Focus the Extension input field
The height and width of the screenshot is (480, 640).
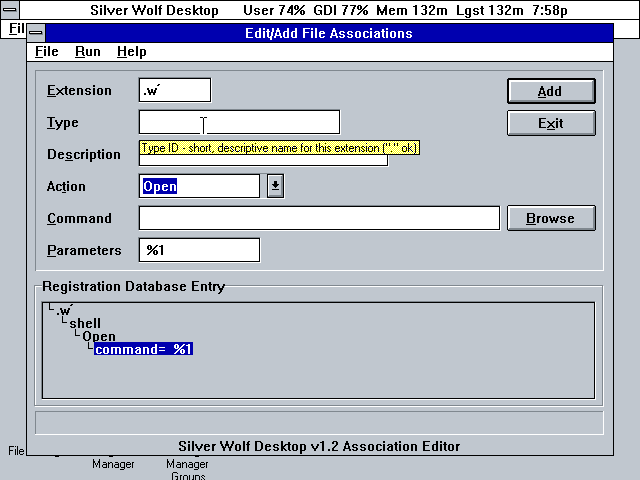[175, 90]
